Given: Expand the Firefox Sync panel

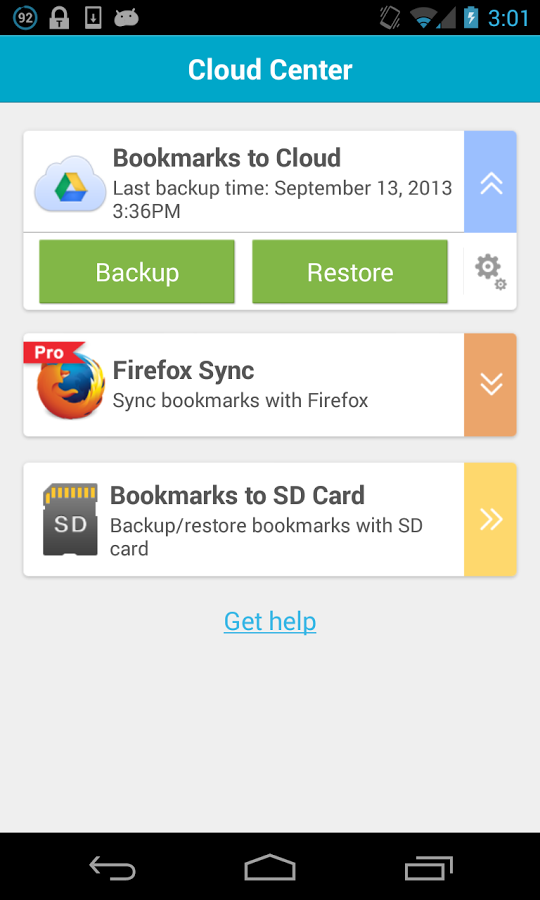Looking at the screenshot, I should click(x=490, y=385).
